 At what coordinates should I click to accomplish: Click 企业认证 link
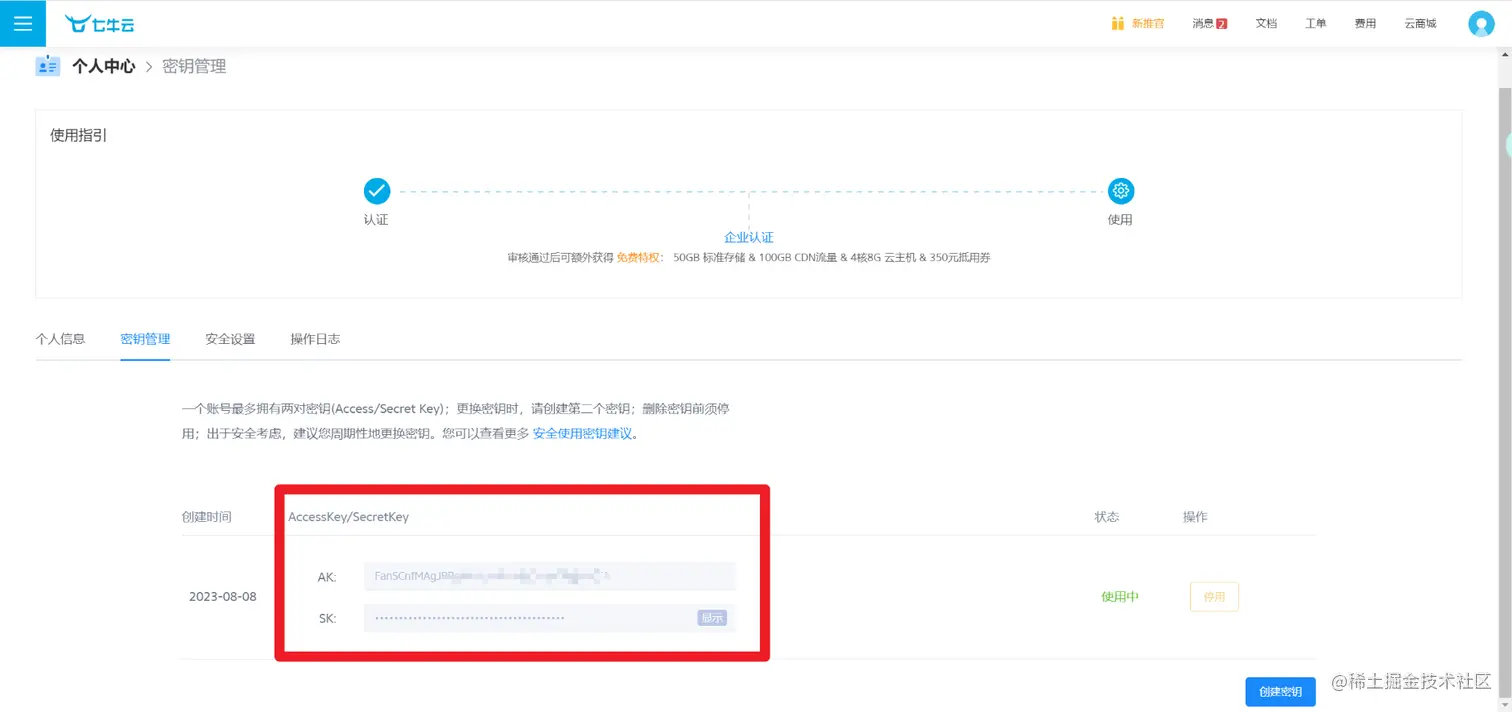coord(749,237)
